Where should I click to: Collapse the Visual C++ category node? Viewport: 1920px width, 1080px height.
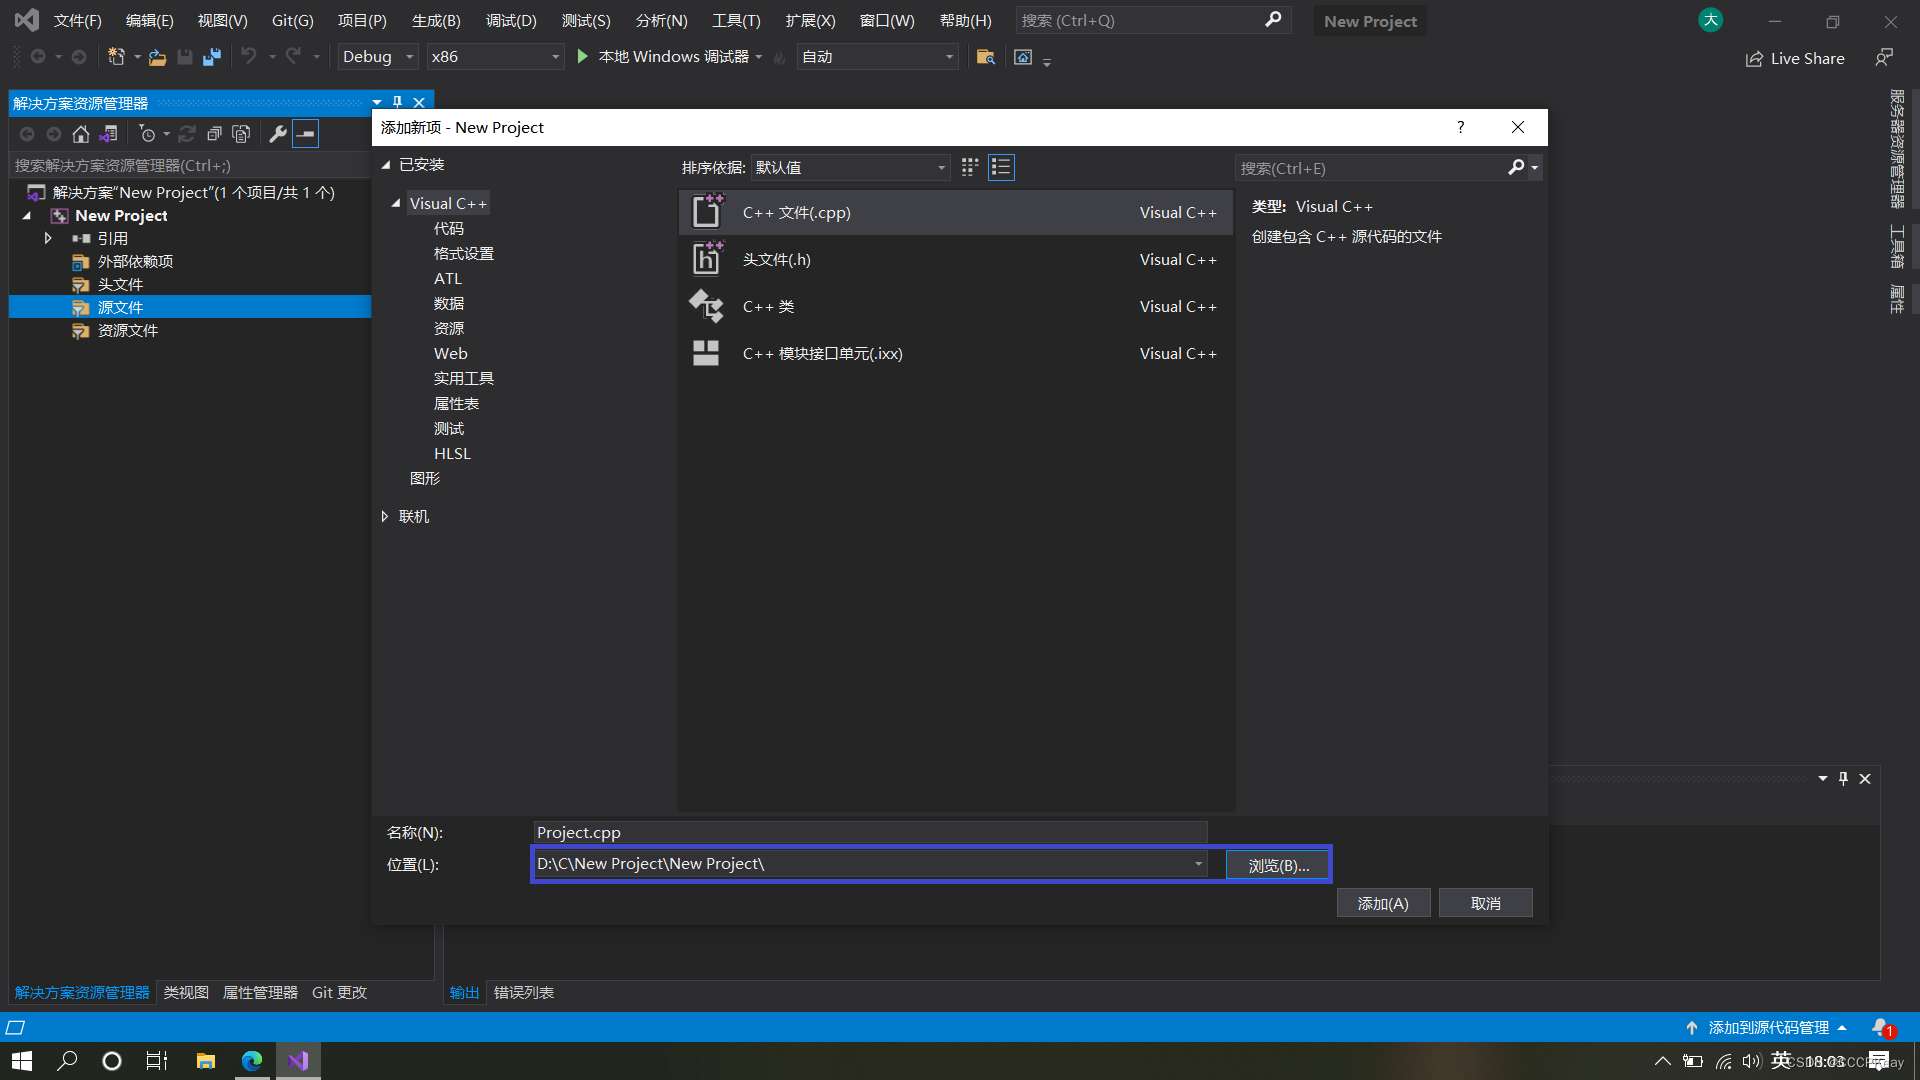(x=396, y=203)
